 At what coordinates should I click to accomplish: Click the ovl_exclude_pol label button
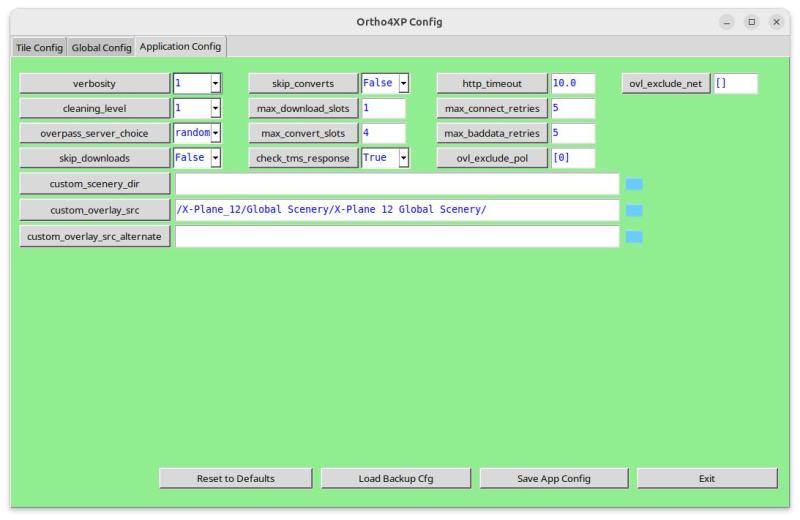pos(492,158)
